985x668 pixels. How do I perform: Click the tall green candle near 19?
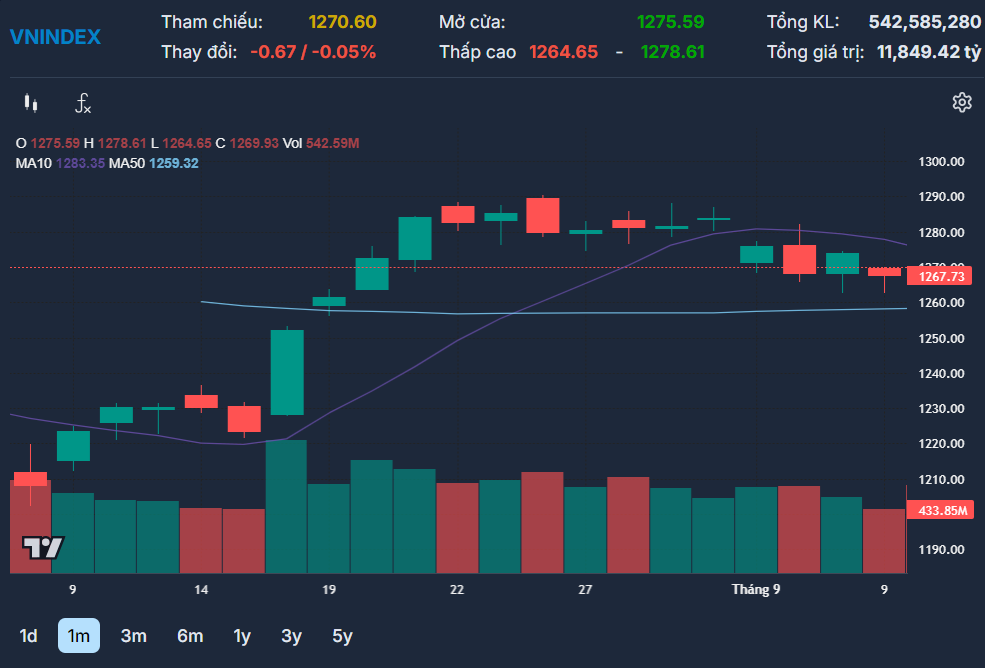[287, 372]
